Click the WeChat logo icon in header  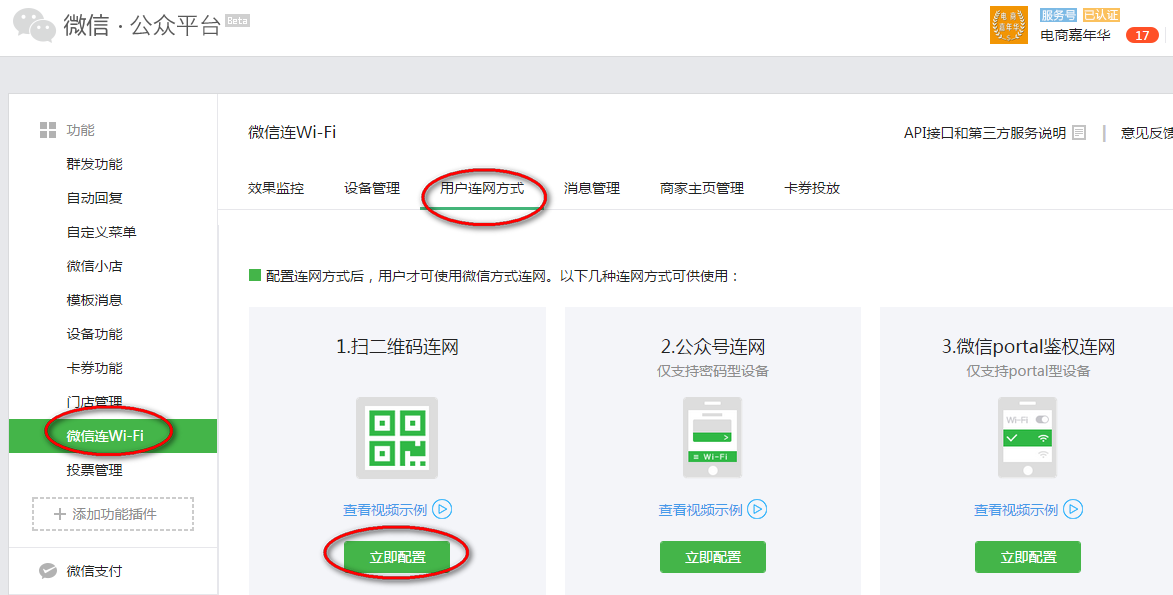coord(34,25)
